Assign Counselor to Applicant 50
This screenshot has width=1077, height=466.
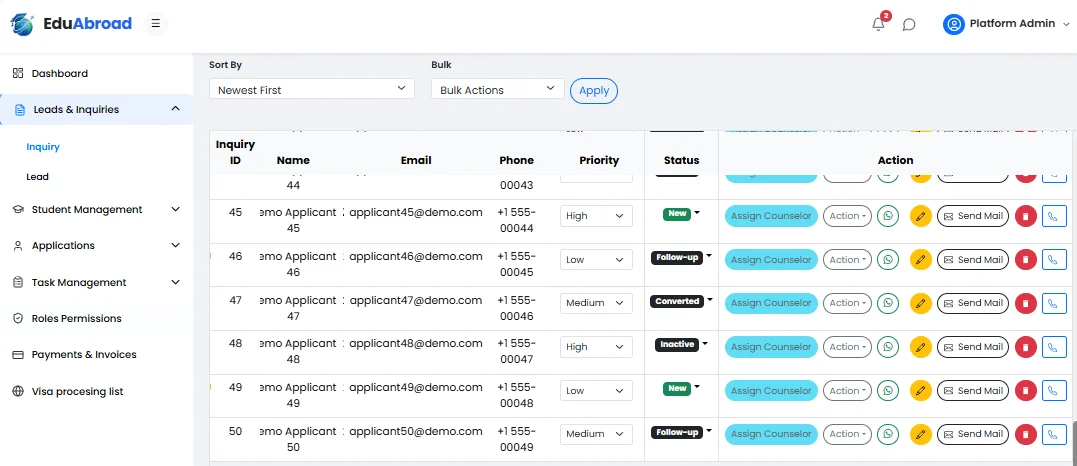(771, 434)
